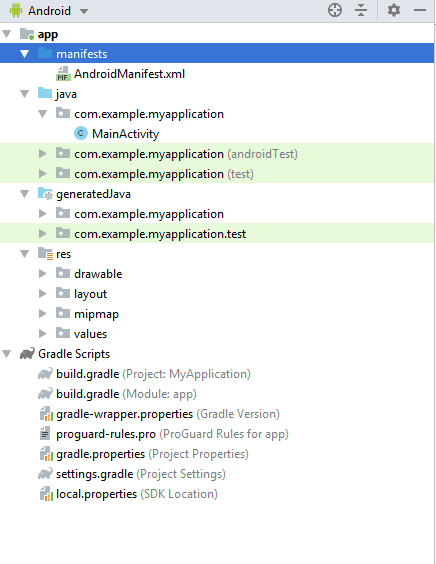Click the build.gradle Project elephant icon
The image size is (436, 564).
[x=45, y=374]
